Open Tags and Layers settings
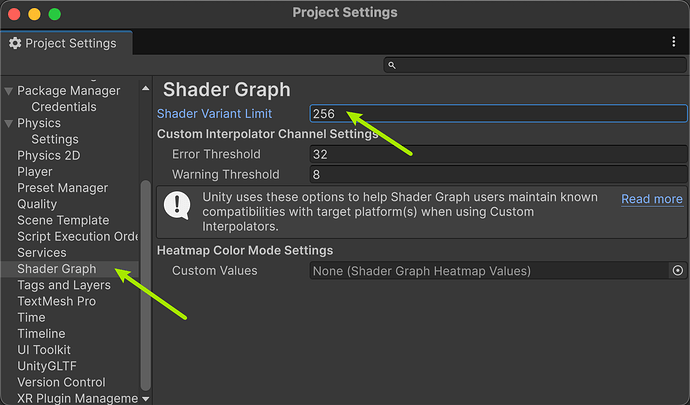The image size is (690, 405). point(64,285)
